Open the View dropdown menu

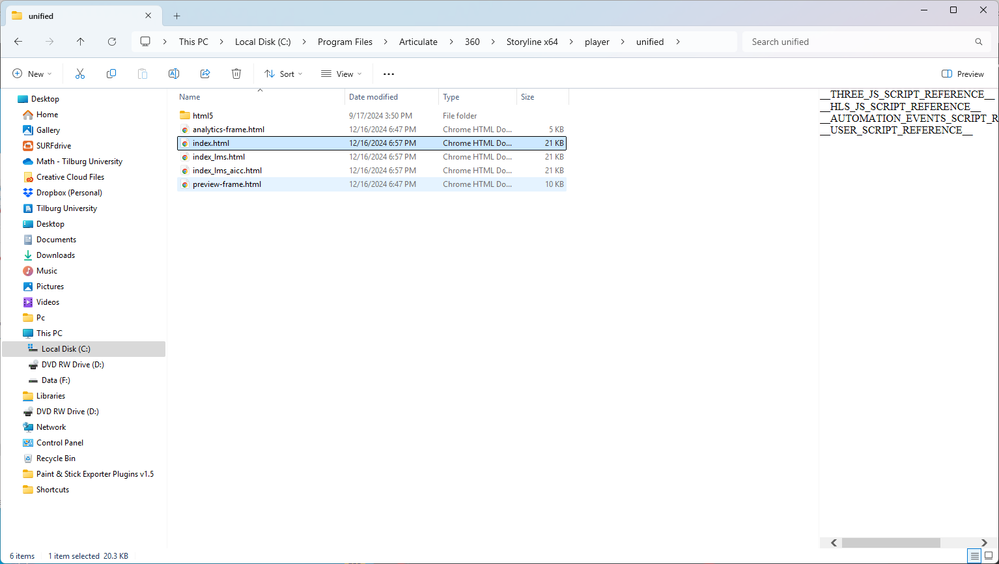[342, 74]
